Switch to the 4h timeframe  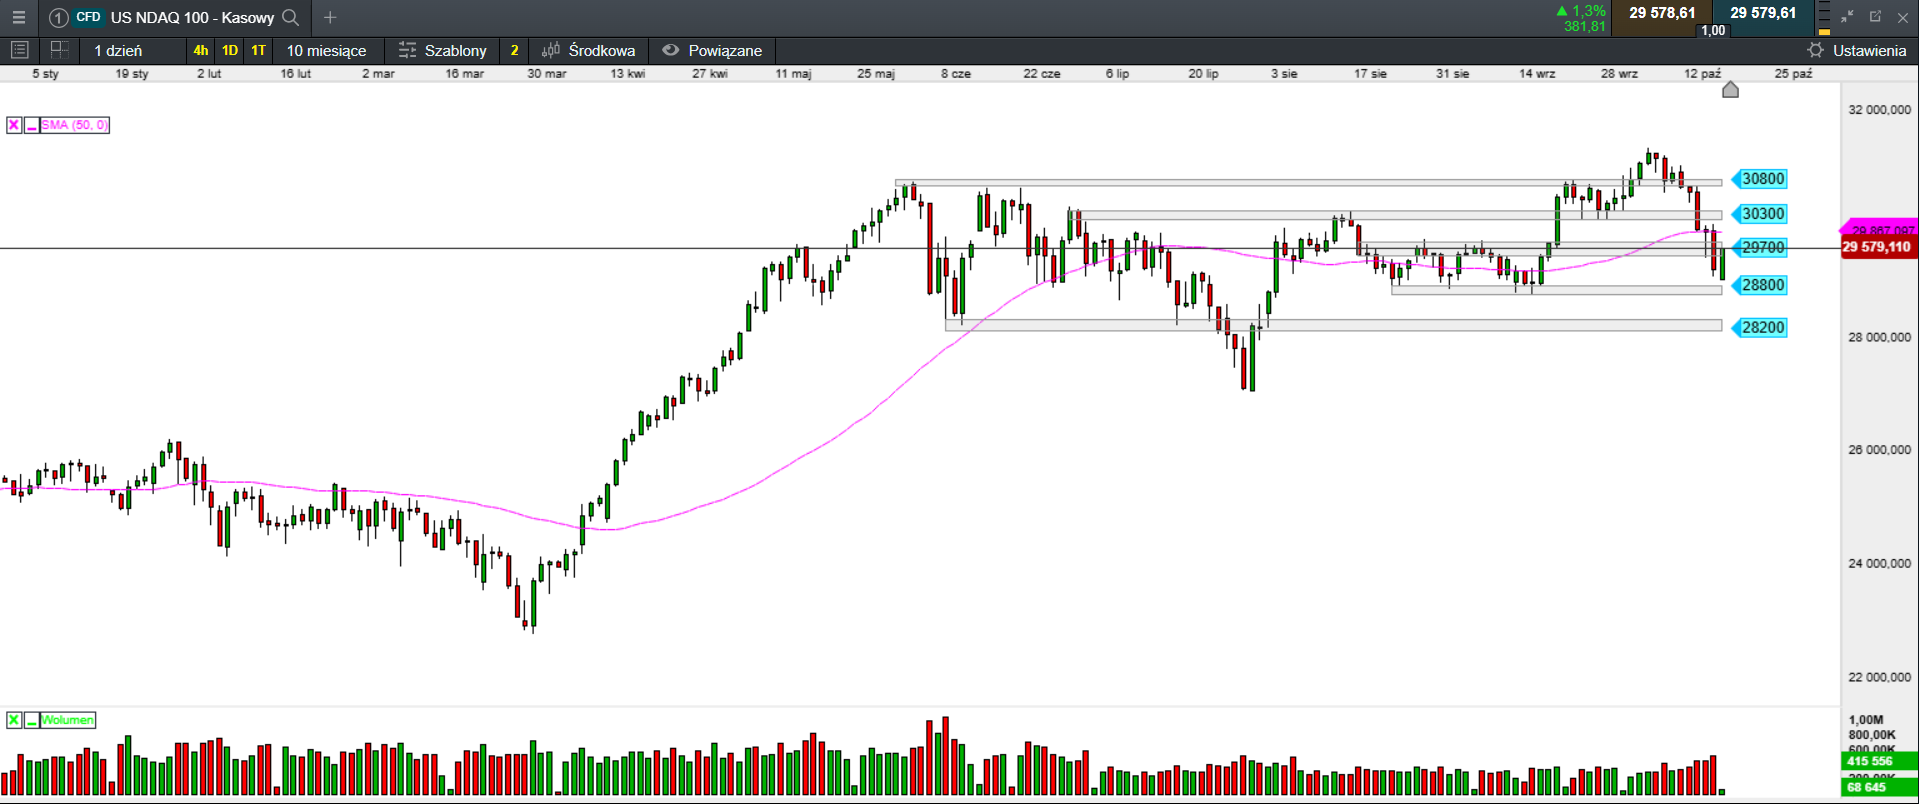pyautogui.click(x=201, y=50)
